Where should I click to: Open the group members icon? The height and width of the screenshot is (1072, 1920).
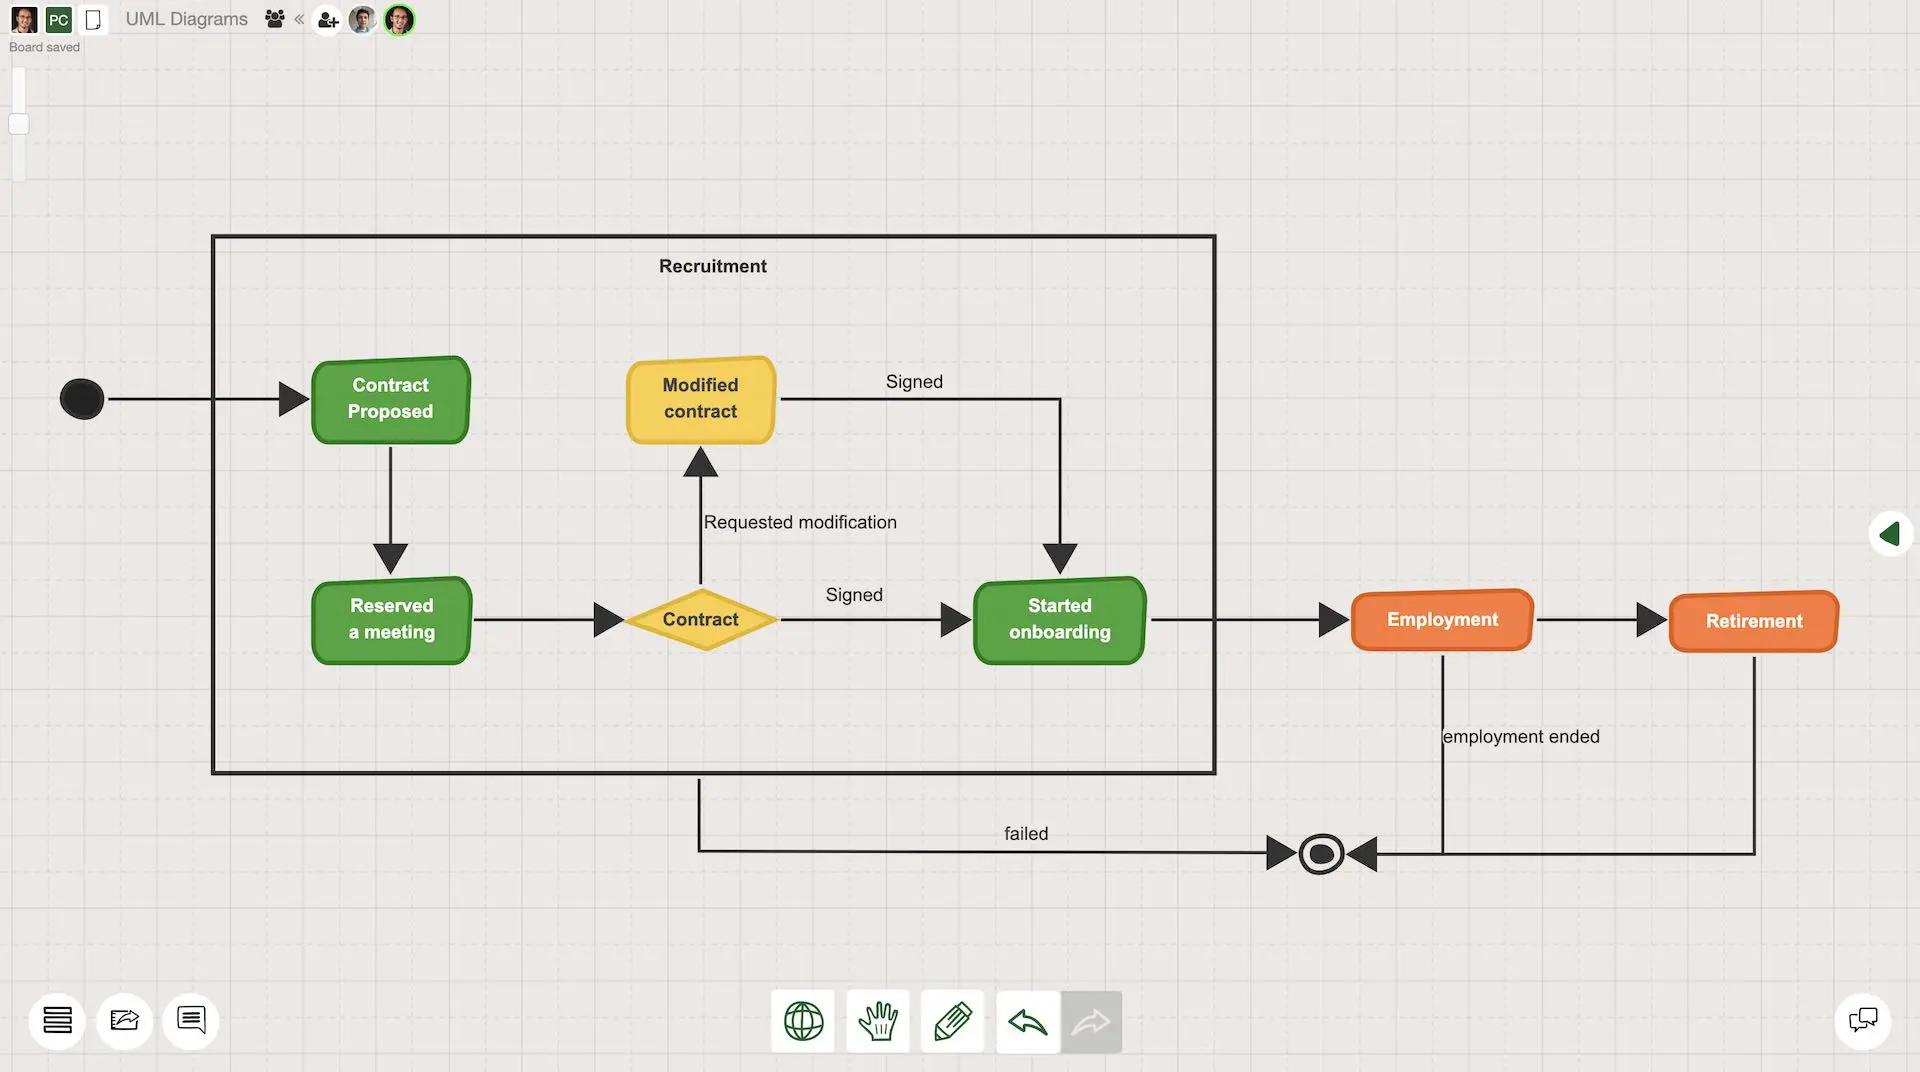[275, 19]
